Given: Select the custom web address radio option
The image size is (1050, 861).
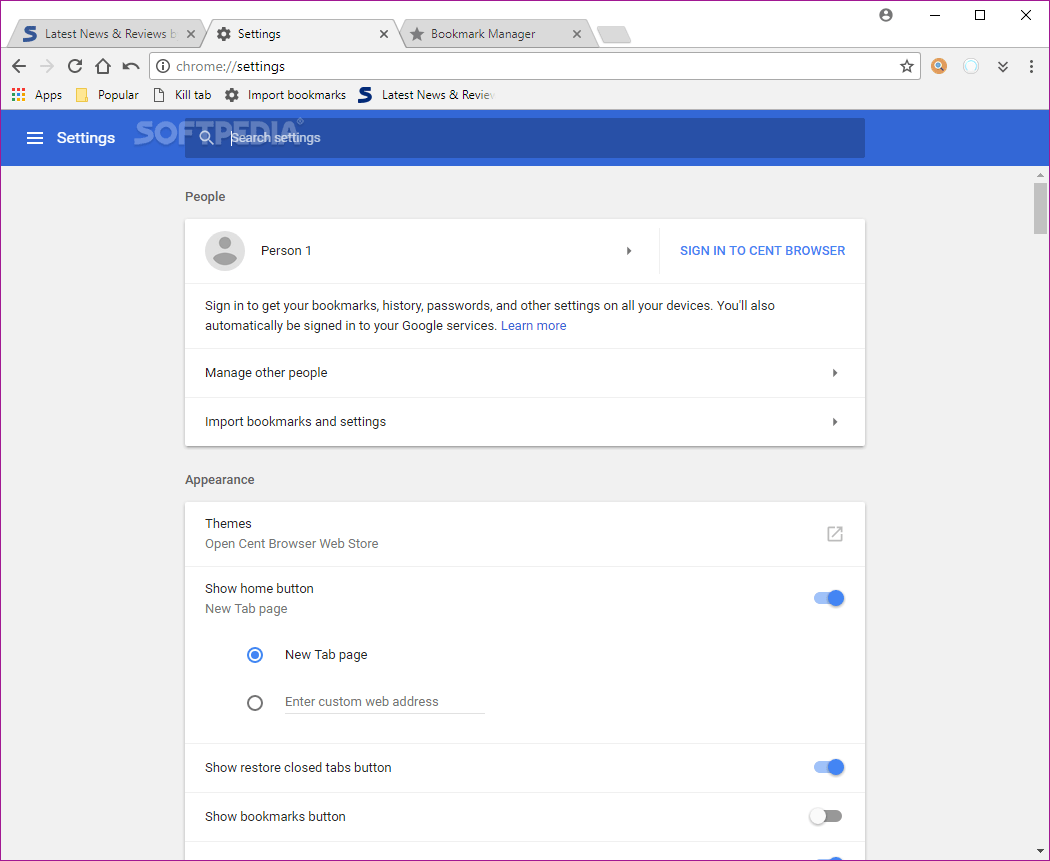Looking at the screenshot, I should [255, 703].
